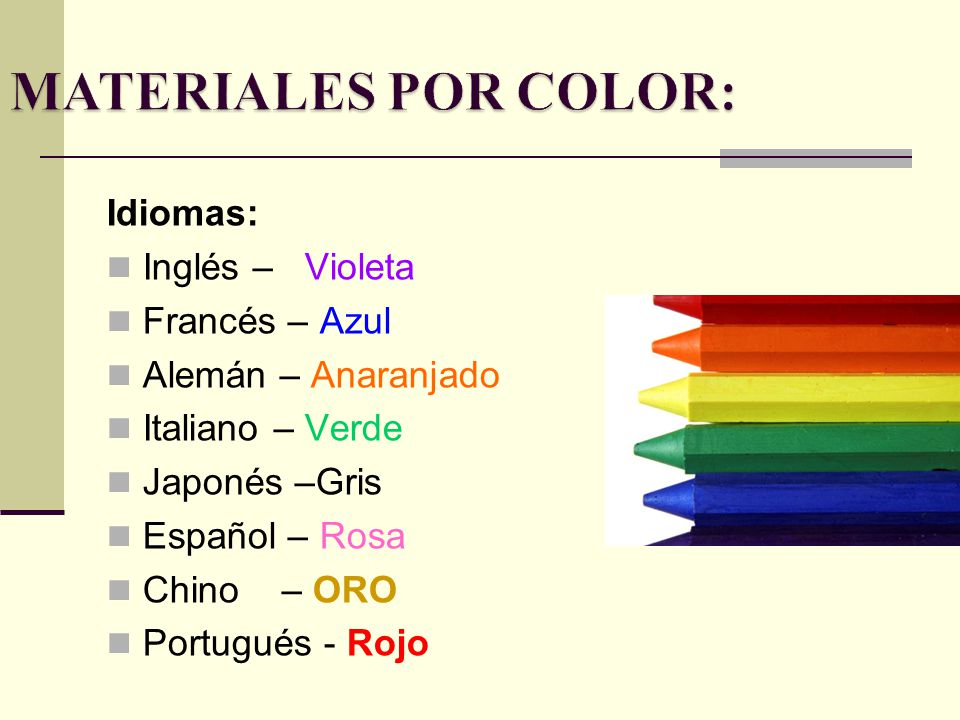Click the pink Rosa text
This screenshot has width=960, height=720.
point(362,536)
